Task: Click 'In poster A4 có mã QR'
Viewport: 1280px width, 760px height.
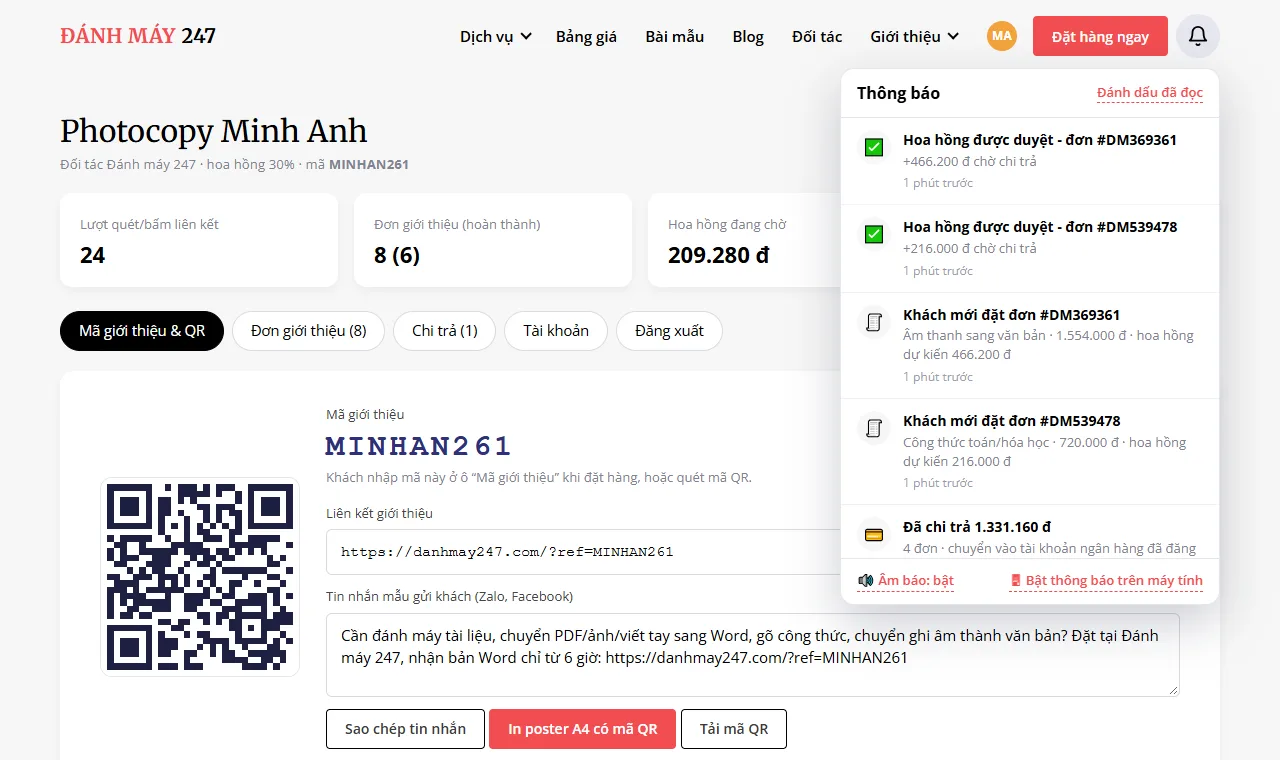Action: click(x=582, y=729)
